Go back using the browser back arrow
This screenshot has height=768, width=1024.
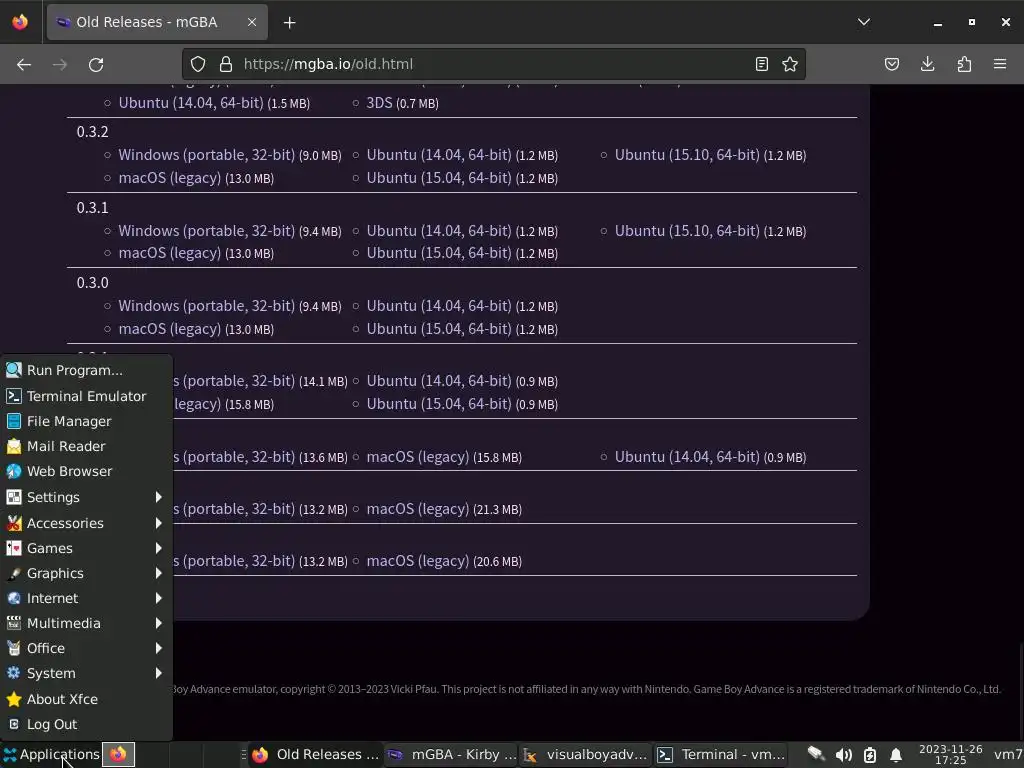24,65
